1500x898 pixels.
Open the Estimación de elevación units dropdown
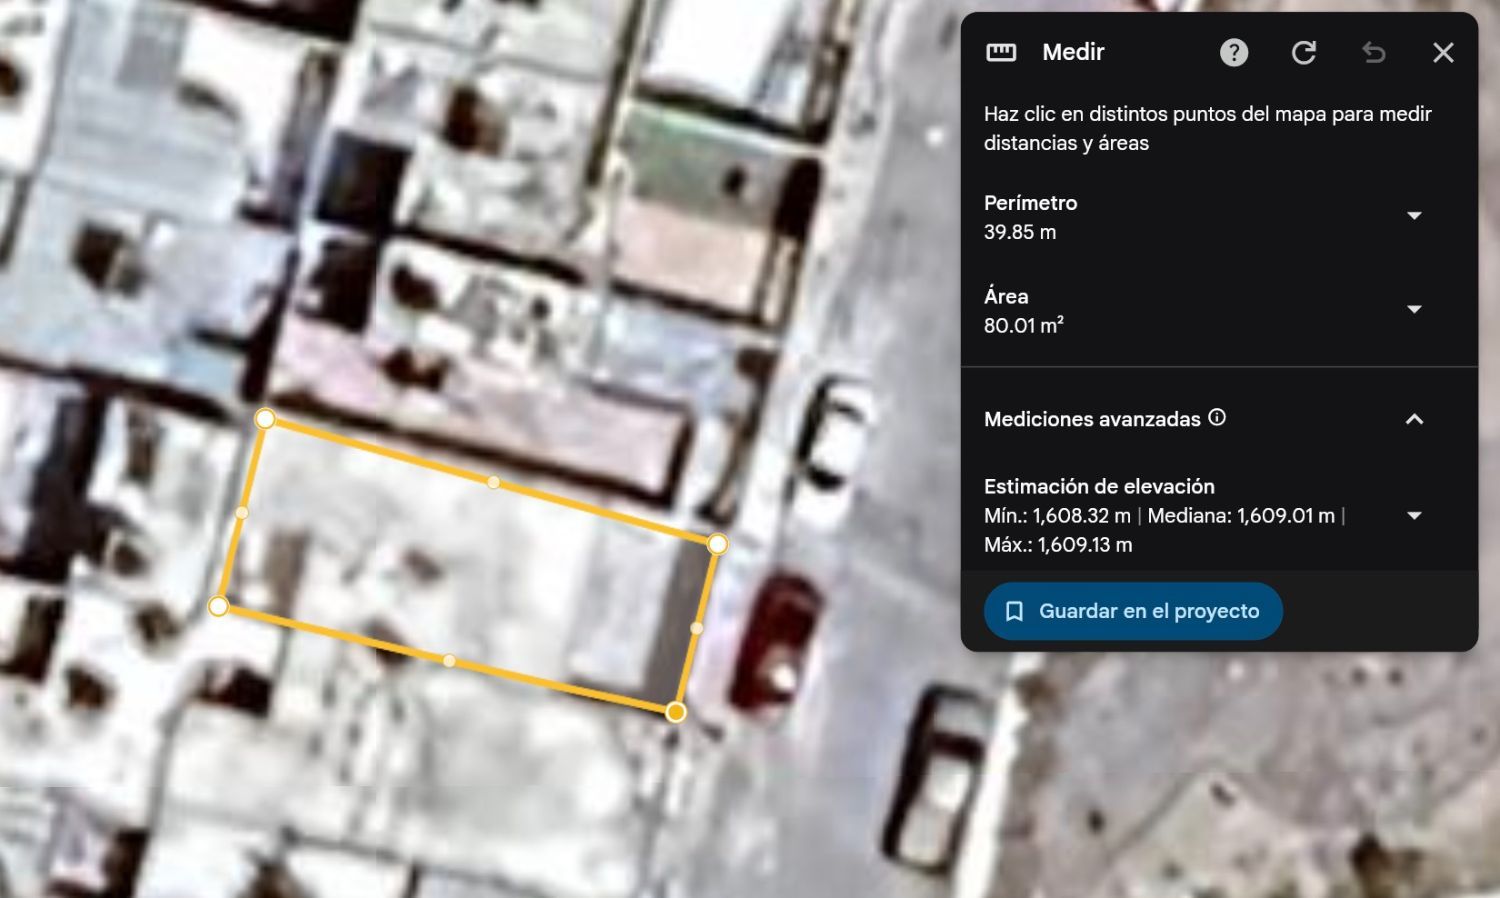(x=1414, y=516)
